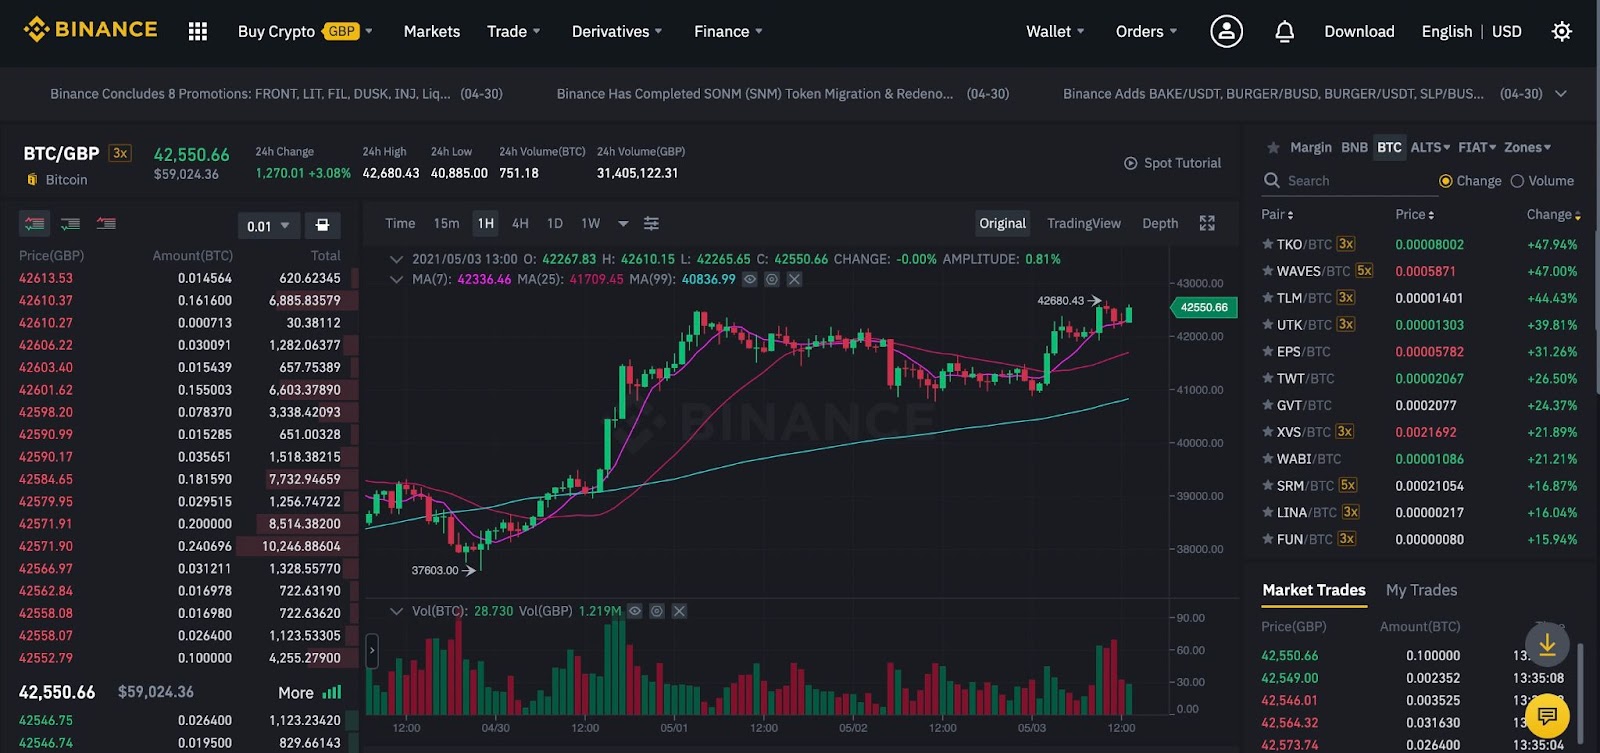Click the market pair Search field
This screenshot has width=1600, height=753.
1348,181
